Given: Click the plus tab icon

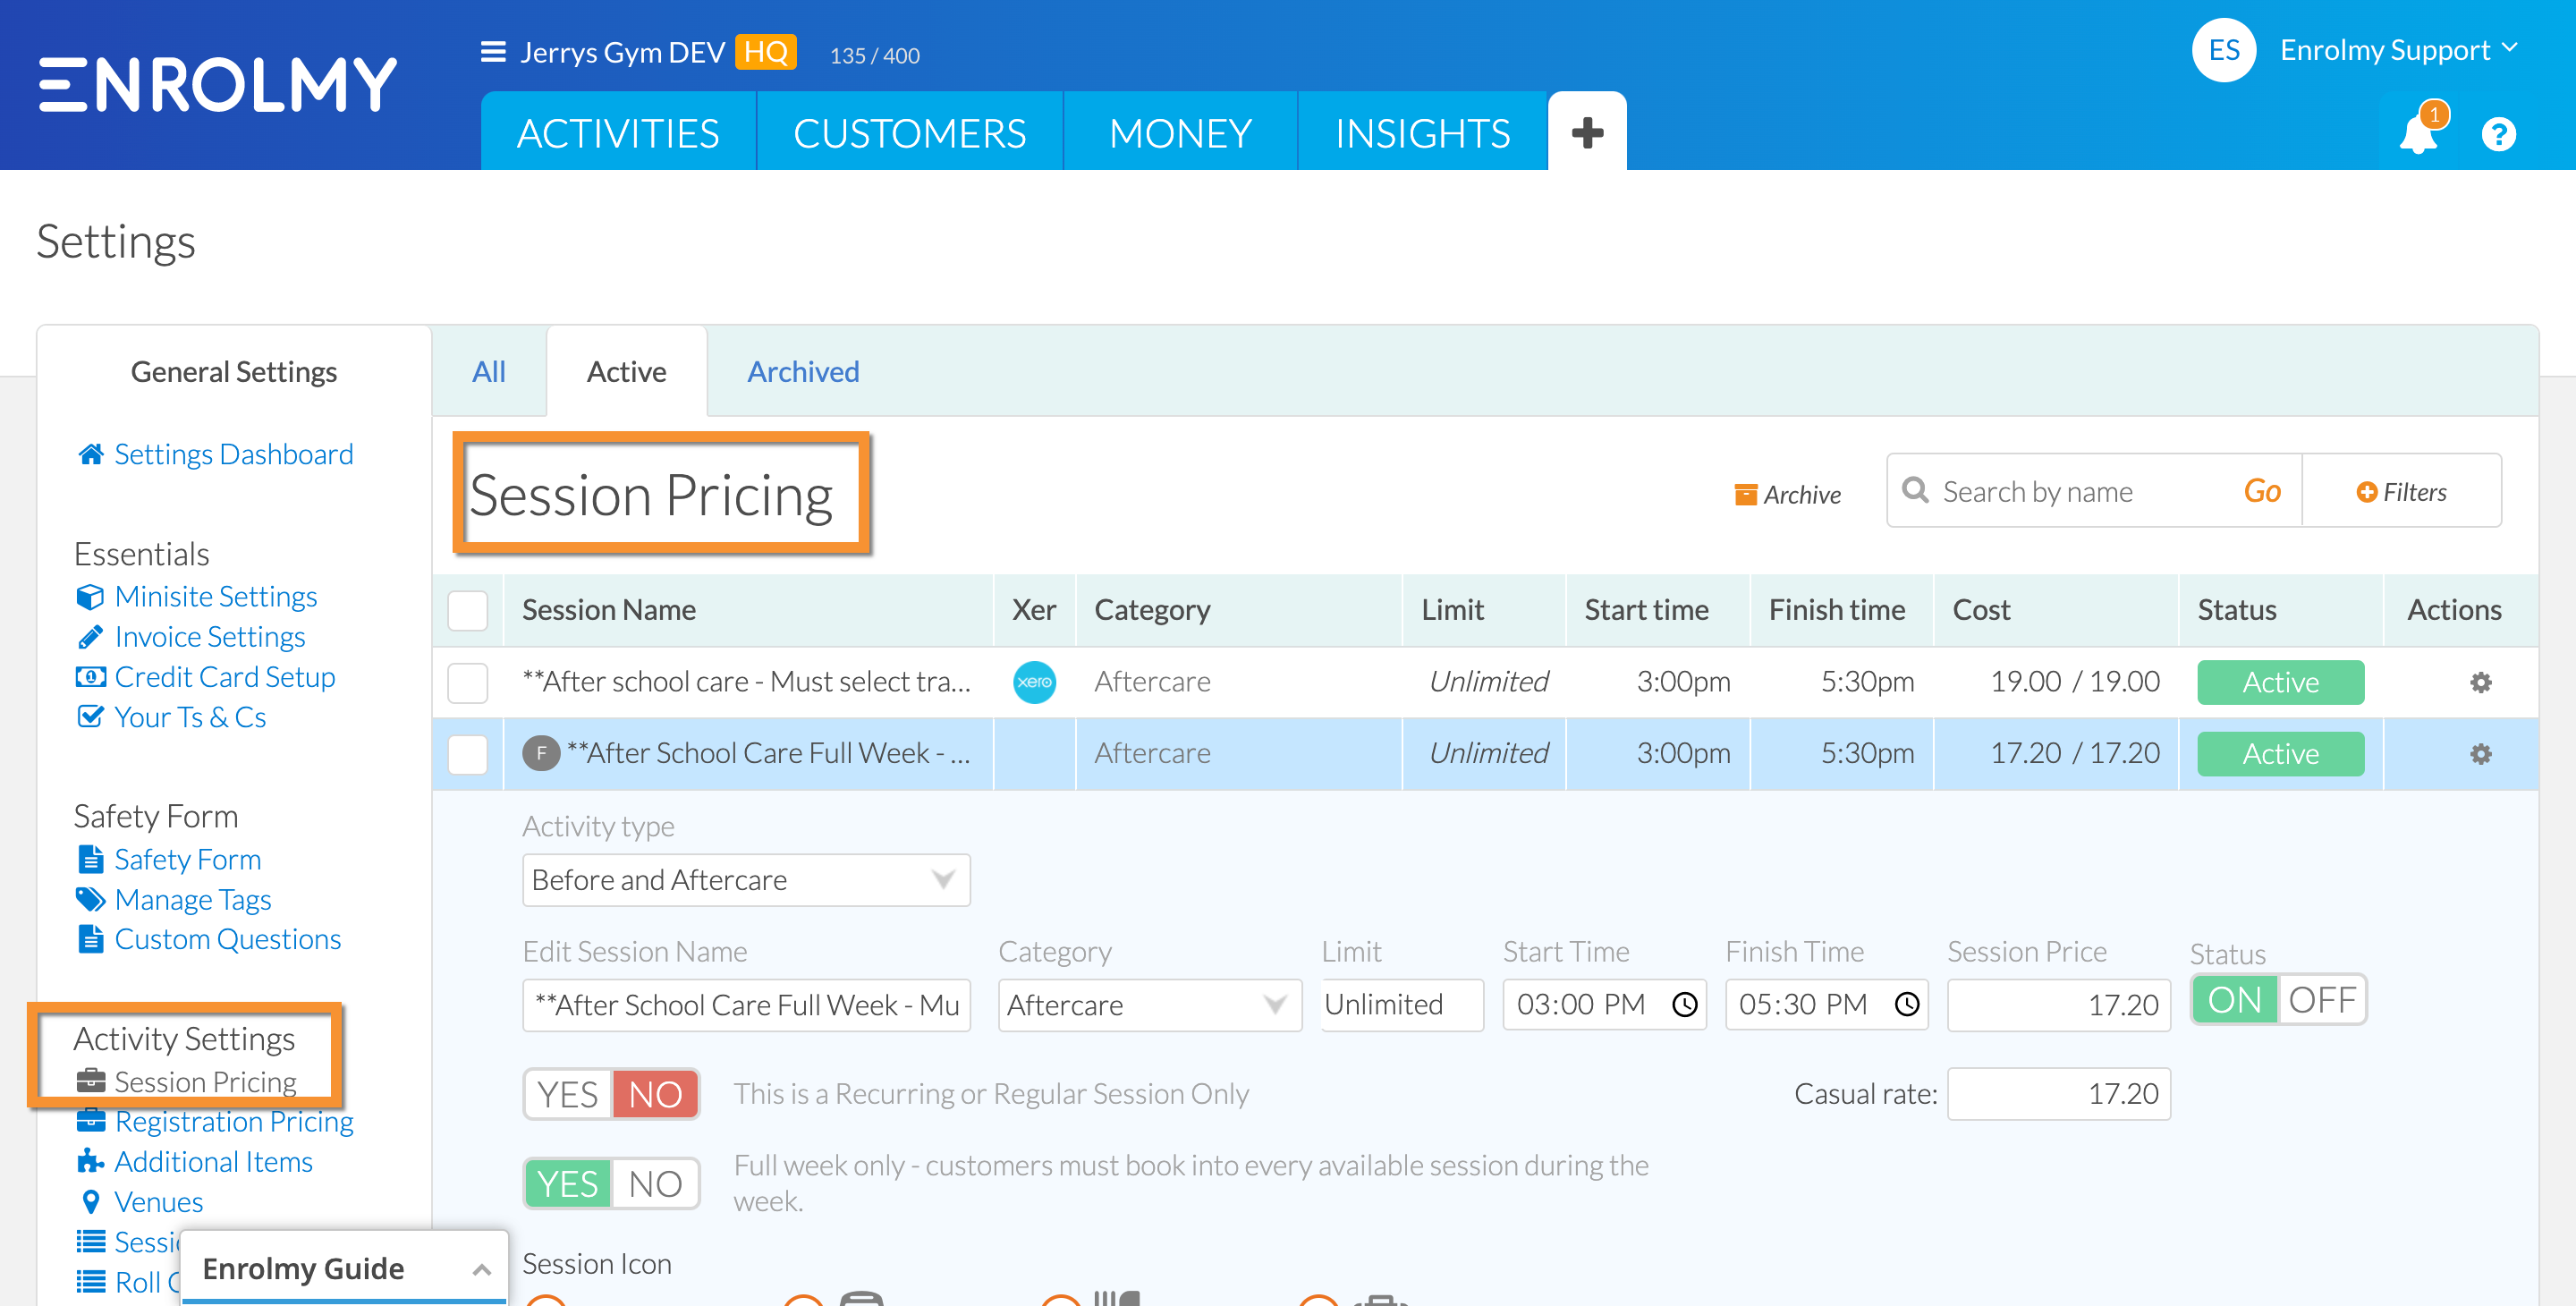Looking at the screenshot, I should tap(1587, 132).
